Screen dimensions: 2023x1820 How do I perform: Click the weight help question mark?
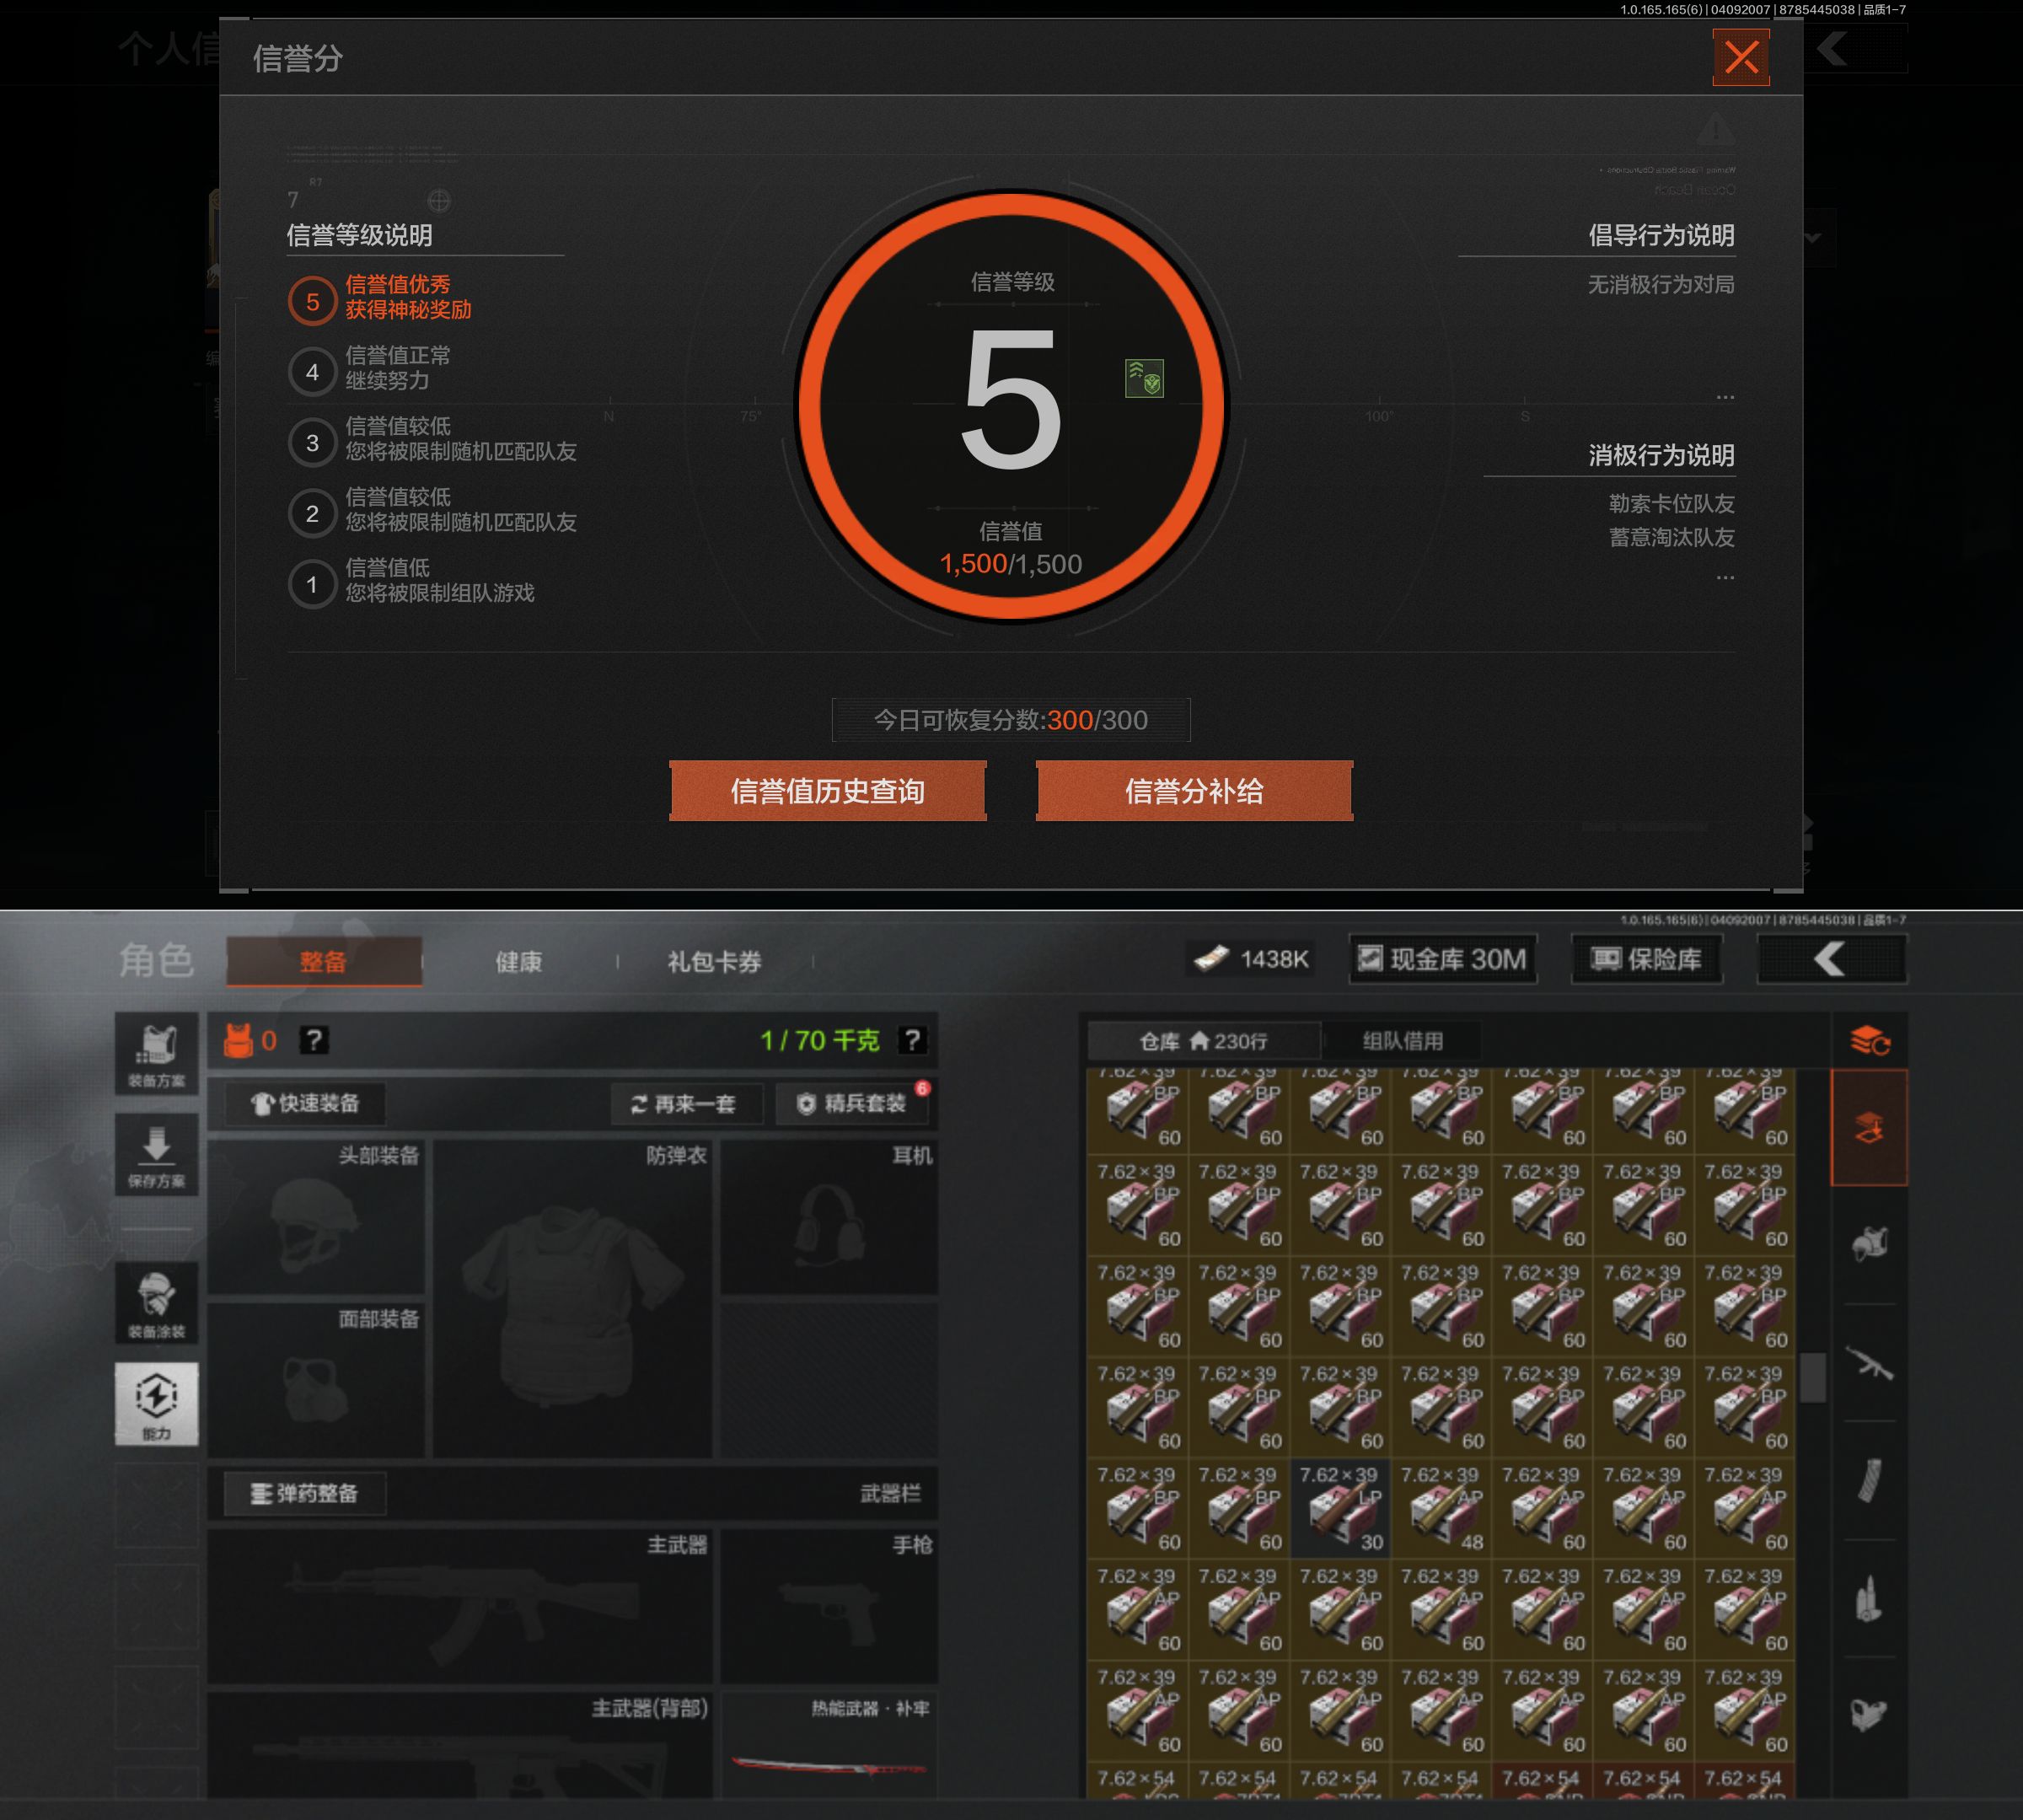(x=911, y=1040)
